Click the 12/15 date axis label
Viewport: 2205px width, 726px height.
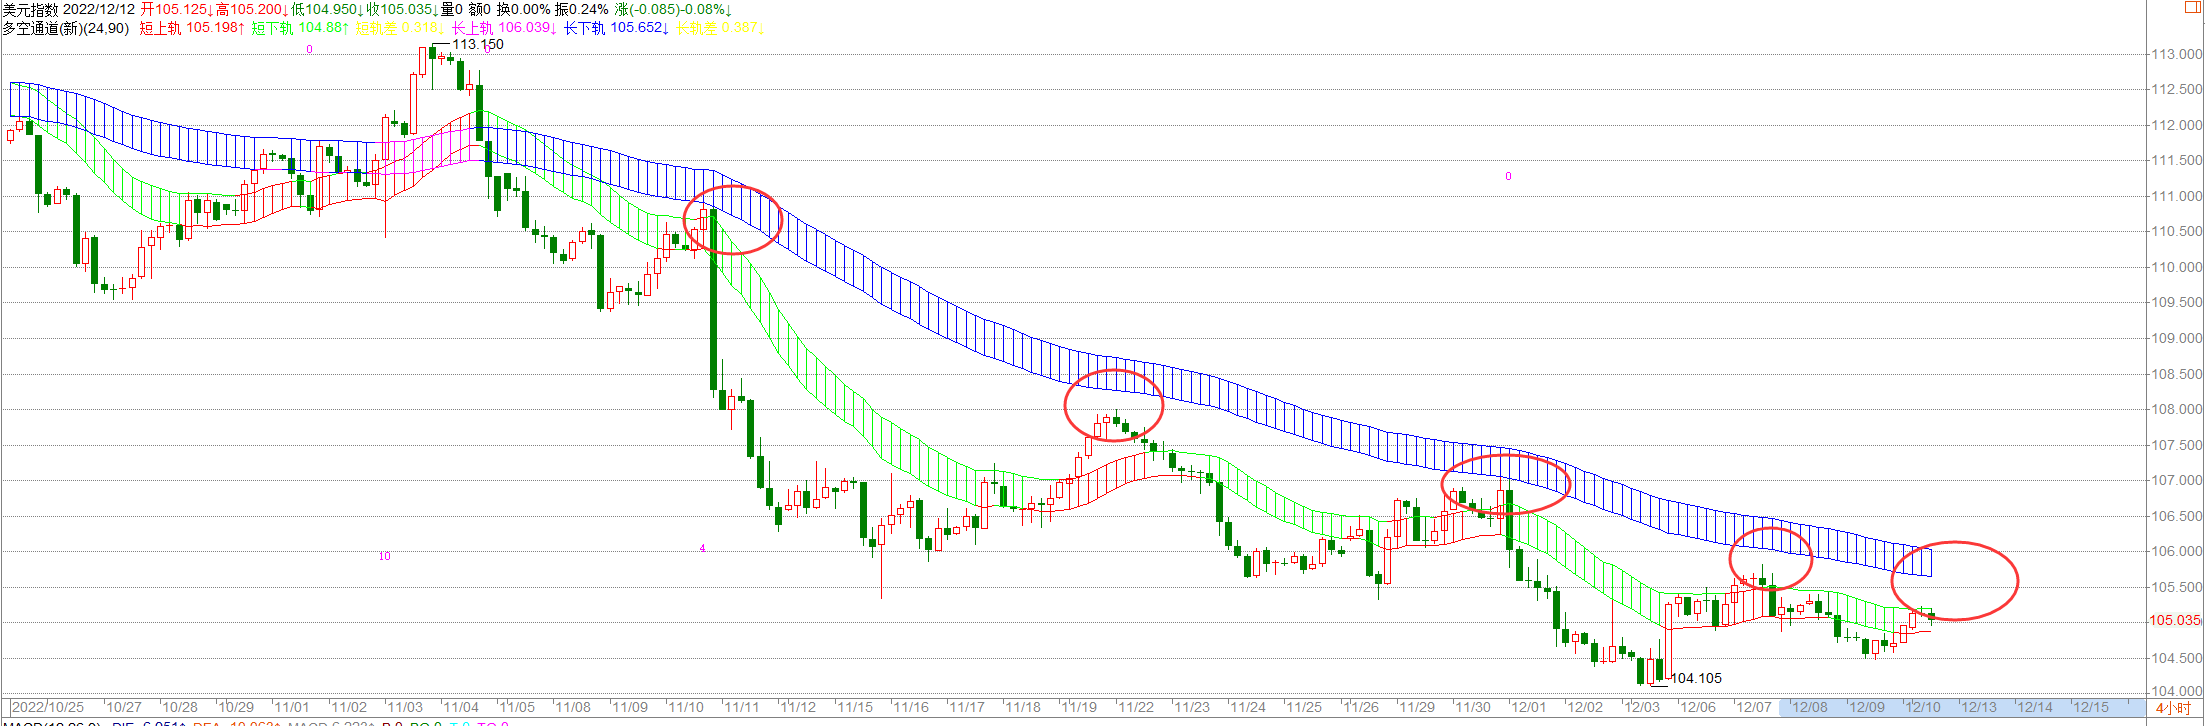pos(2091,707)
